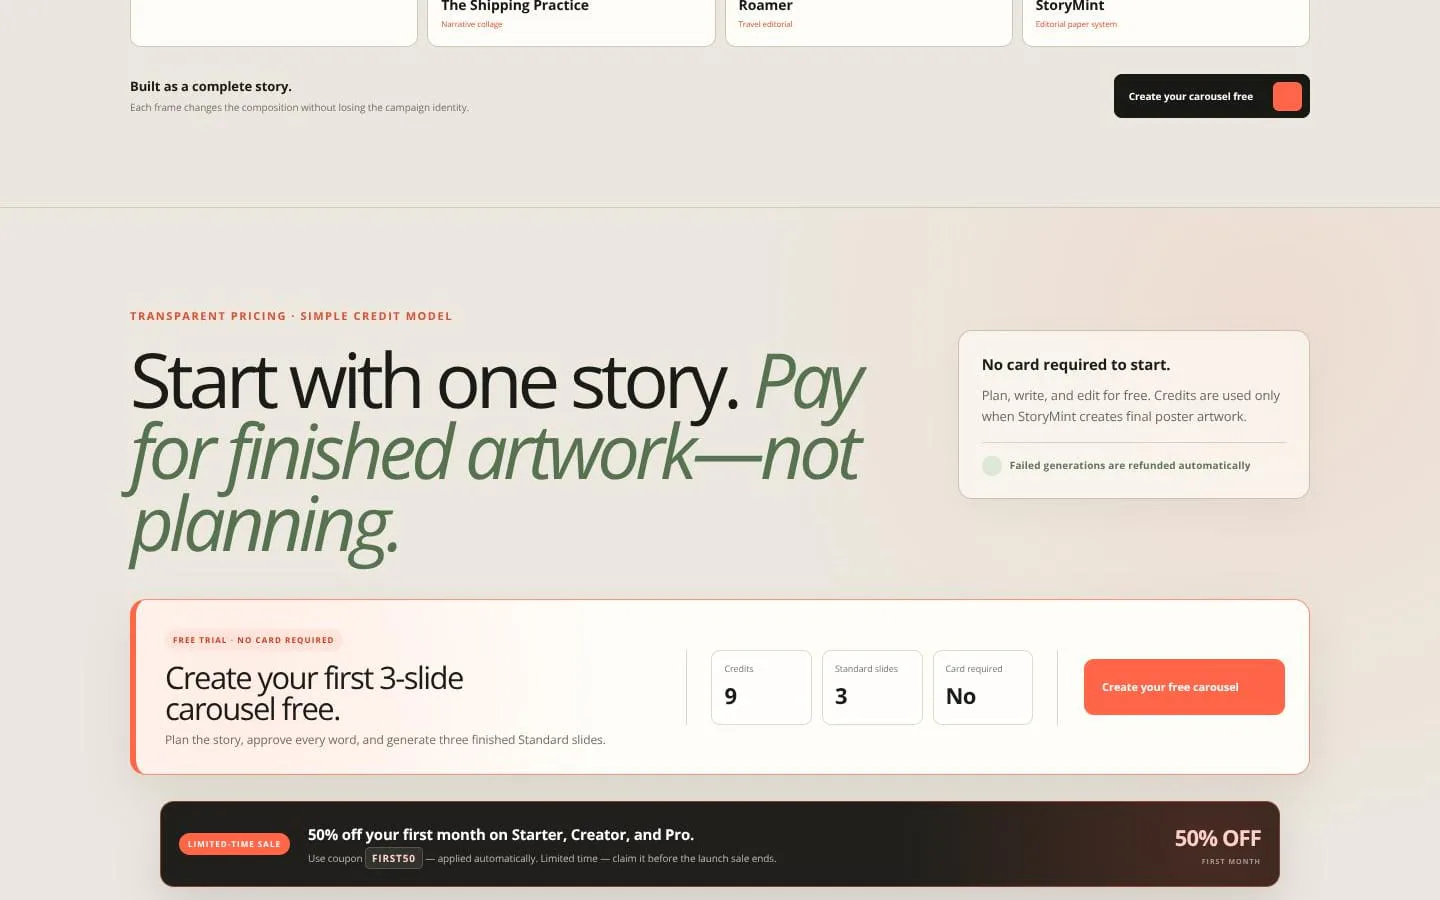Click the Built as a complete story text
This screenshot has width=1440, height=900.
tap(211, 86)
